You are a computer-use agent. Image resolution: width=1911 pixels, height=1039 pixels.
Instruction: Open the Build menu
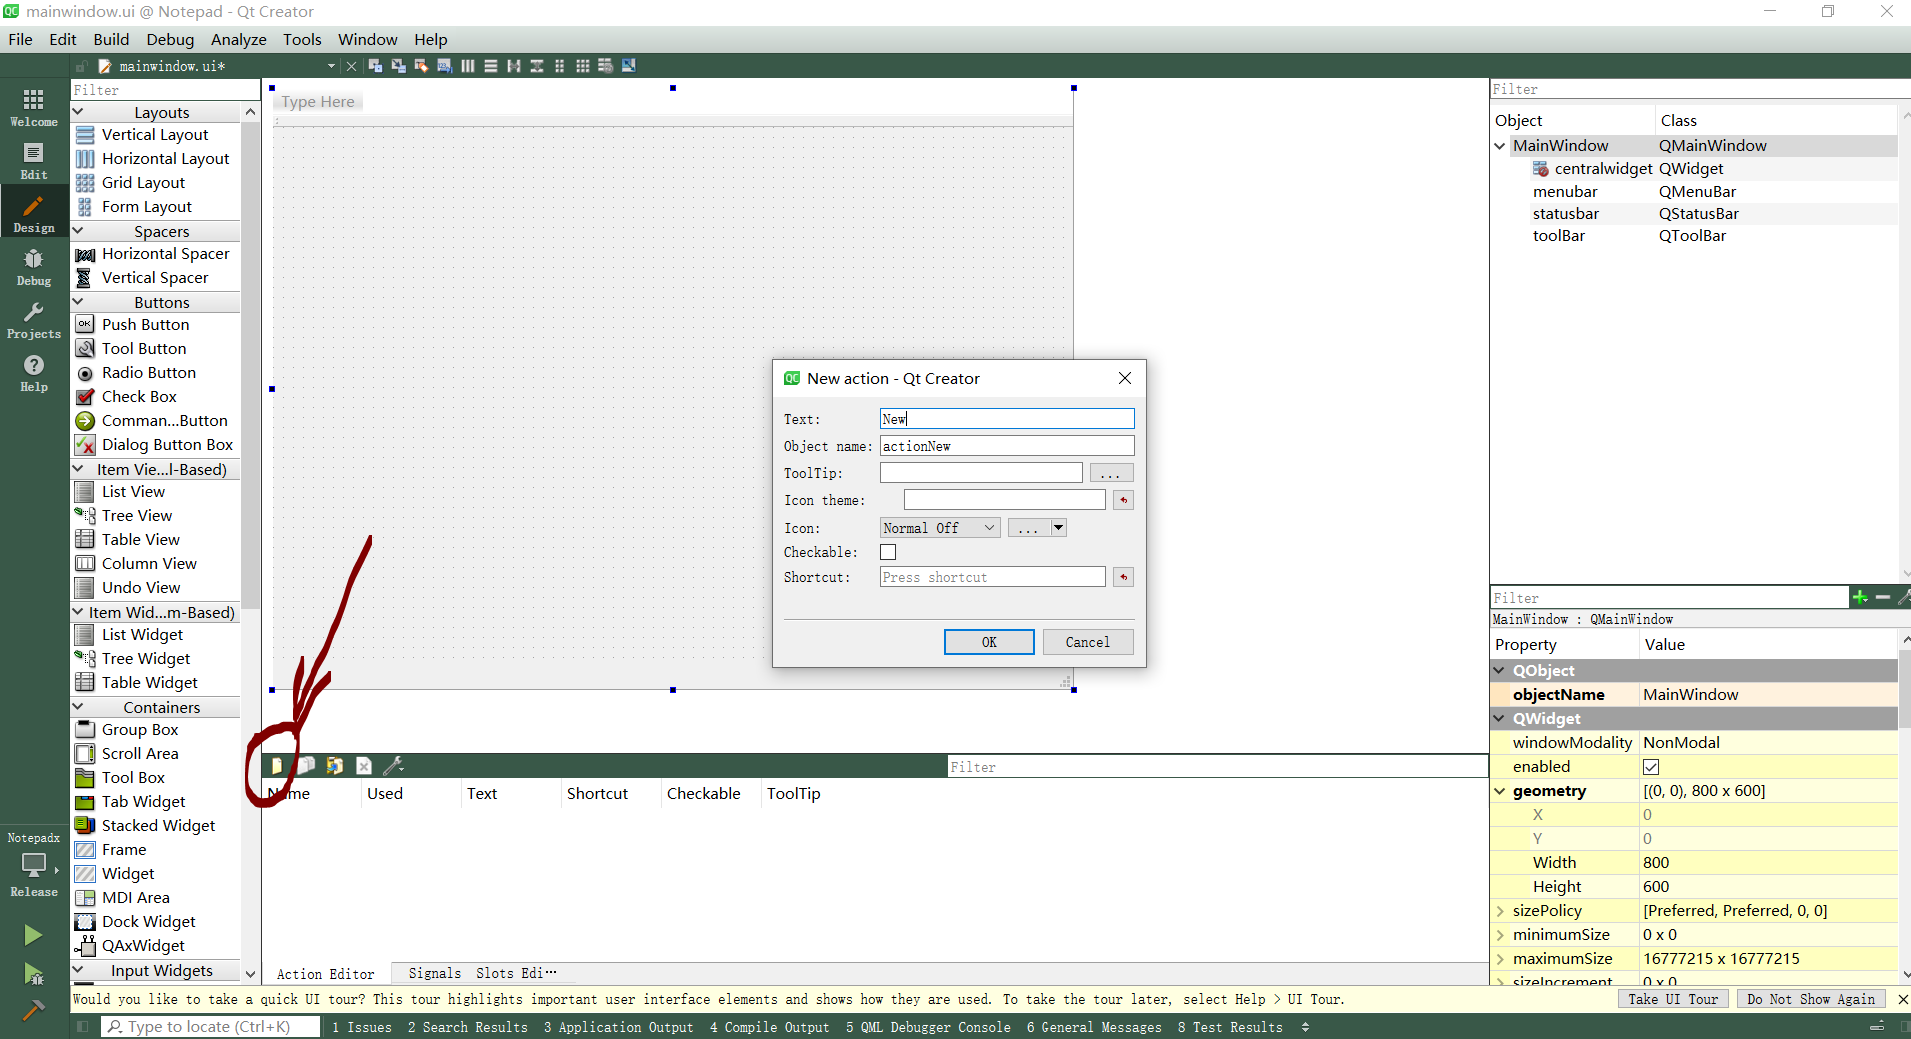point(111,39)
